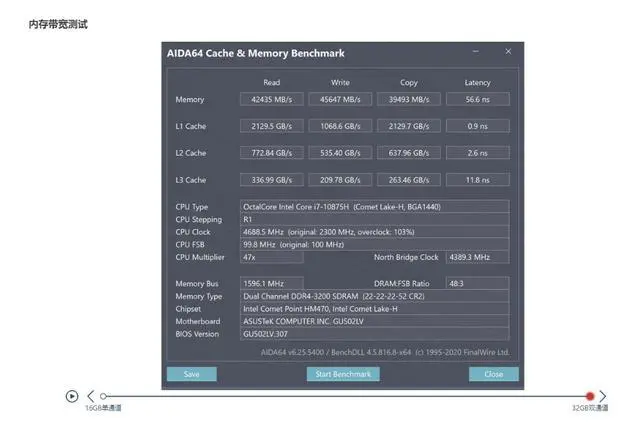
Task: Click Memory Write value 45647 MB/s
Action: coord(340,99)
